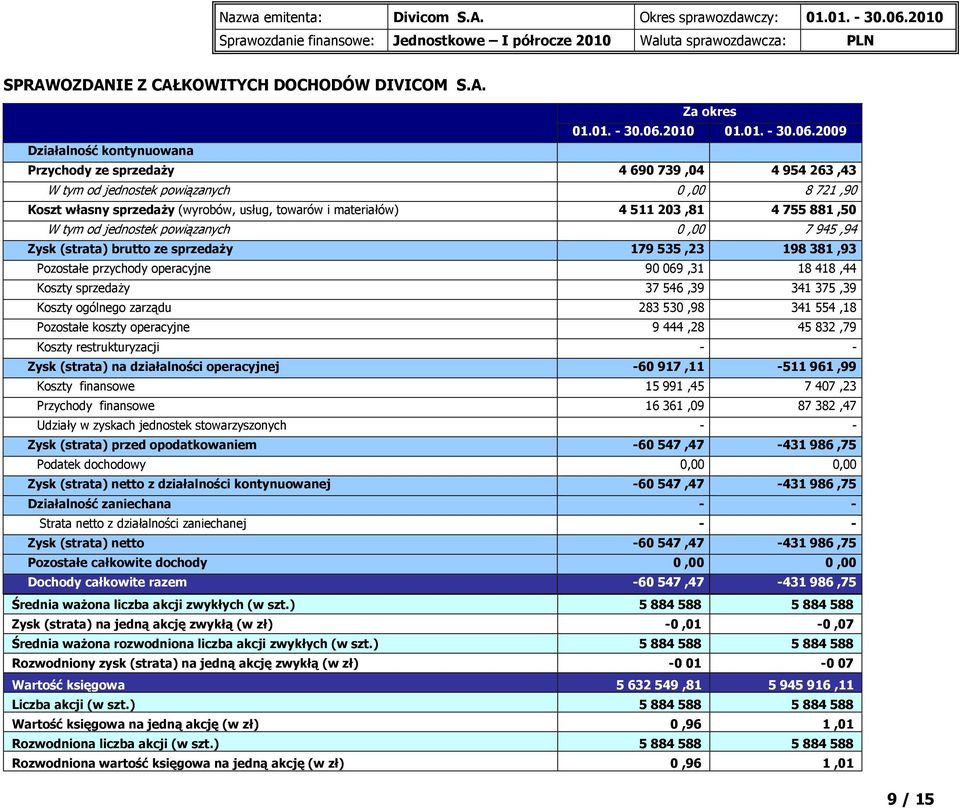Click the 'Działalność kontynuowana' row label

click(x=110, y=151)
